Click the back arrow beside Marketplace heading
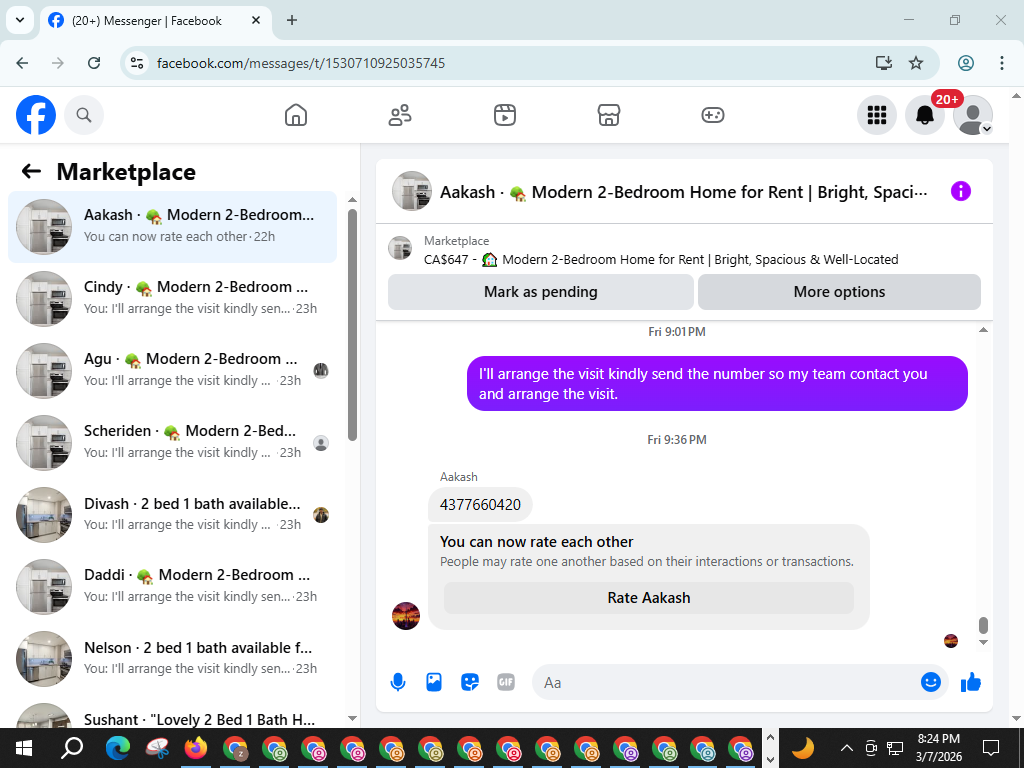Screen dimensions: 1024x768 pos(31,172)
